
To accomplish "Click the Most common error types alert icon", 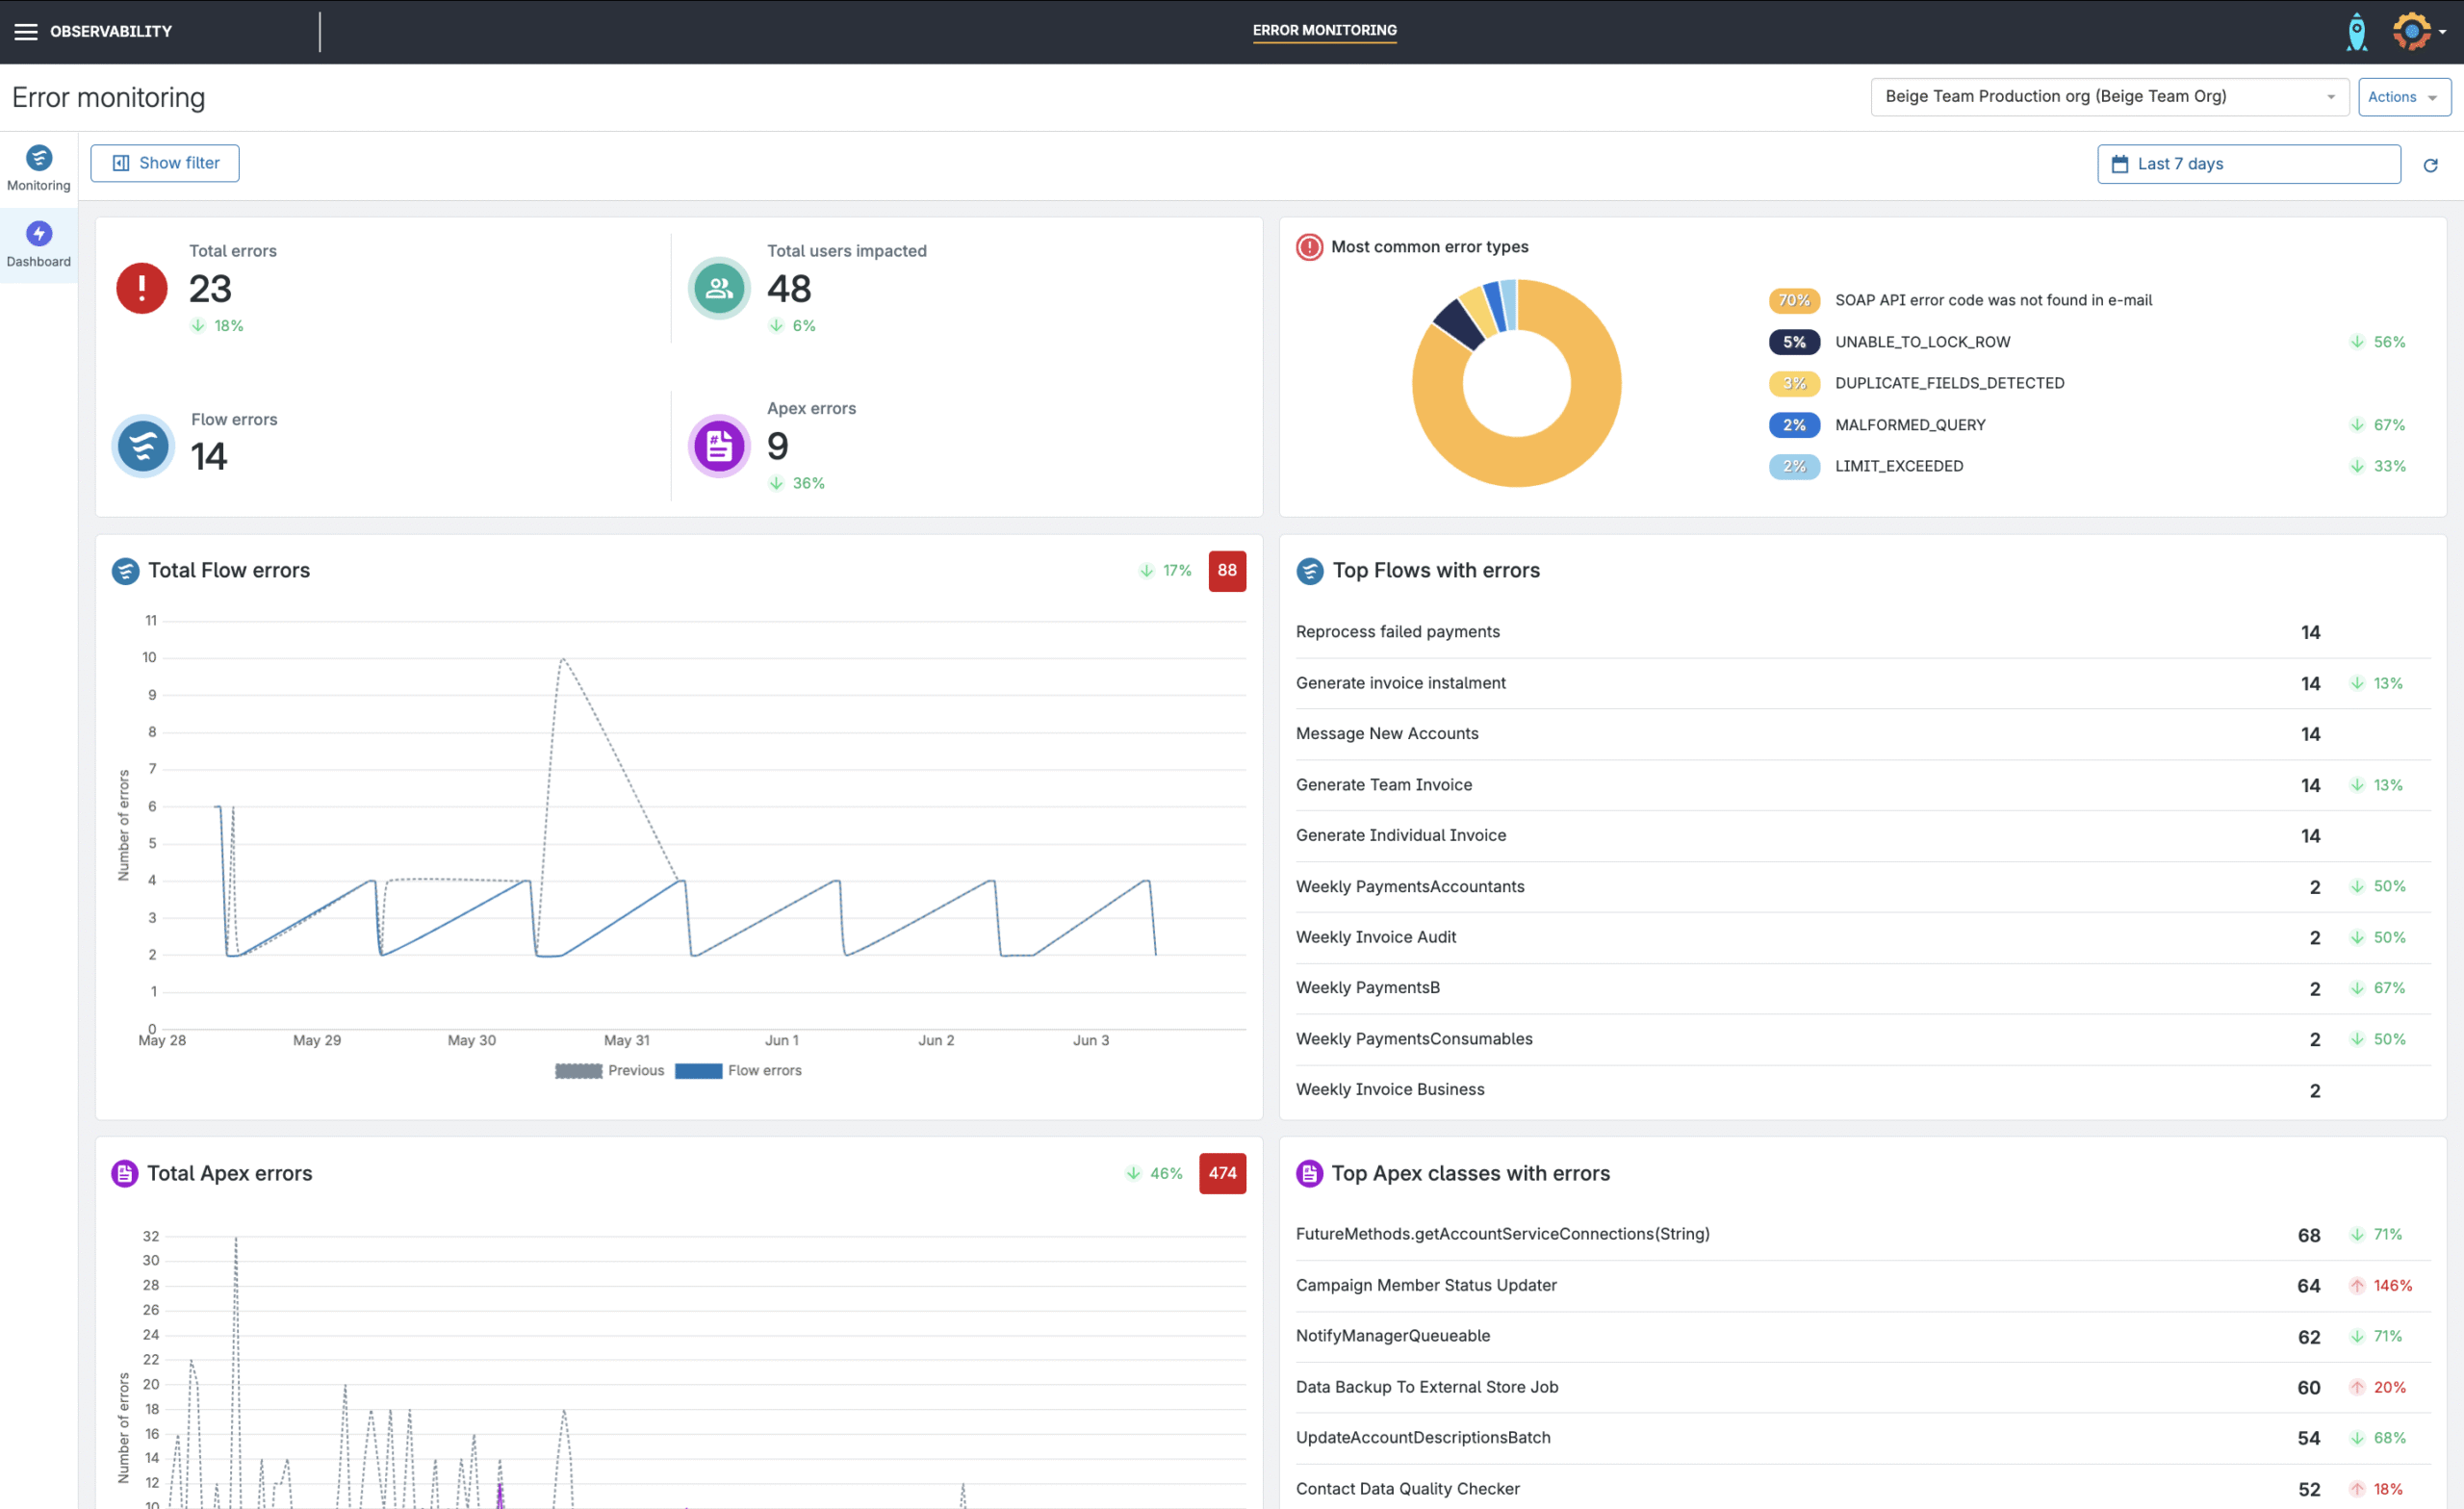I will pyautogui.click(x=1308, y=247).
